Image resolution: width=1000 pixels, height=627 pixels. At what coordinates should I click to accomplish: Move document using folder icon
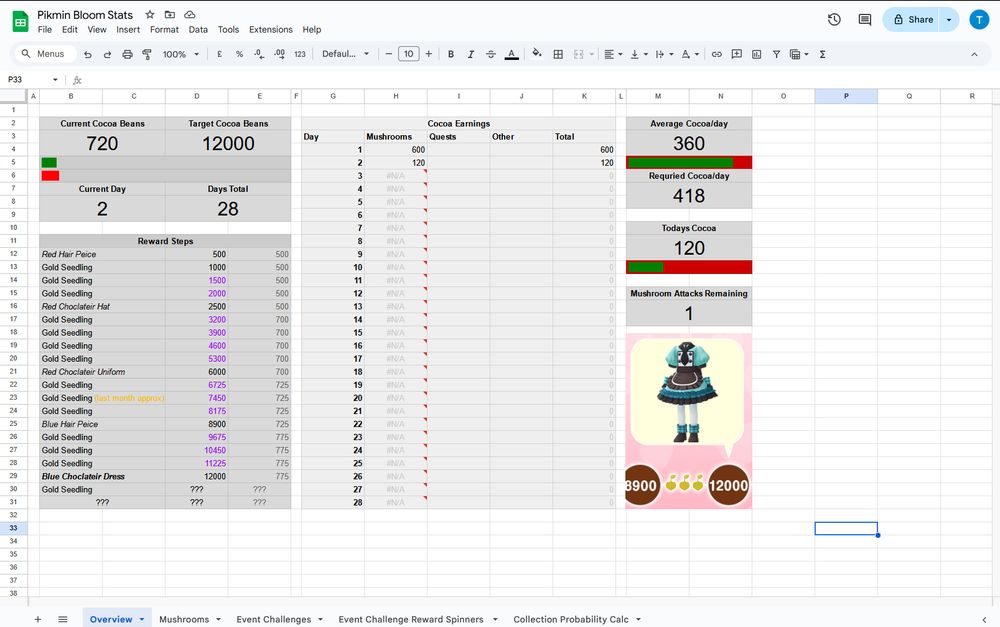coord(170,15)
